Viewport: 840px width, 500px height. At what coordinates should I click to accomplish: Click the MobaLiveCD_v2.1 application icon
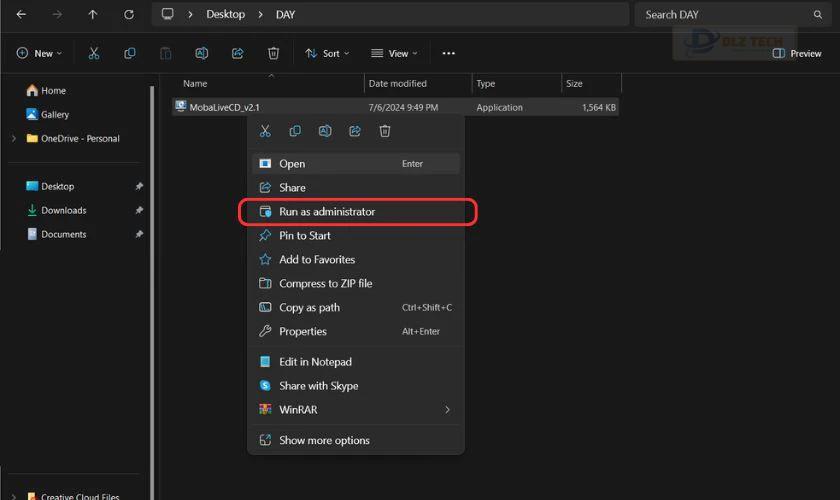click(x=181, y=106)
